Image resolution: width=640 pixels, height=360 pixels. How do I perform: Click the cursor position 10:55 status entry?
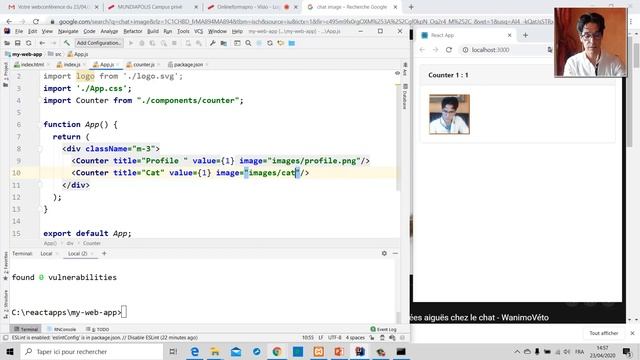point(308,338)
